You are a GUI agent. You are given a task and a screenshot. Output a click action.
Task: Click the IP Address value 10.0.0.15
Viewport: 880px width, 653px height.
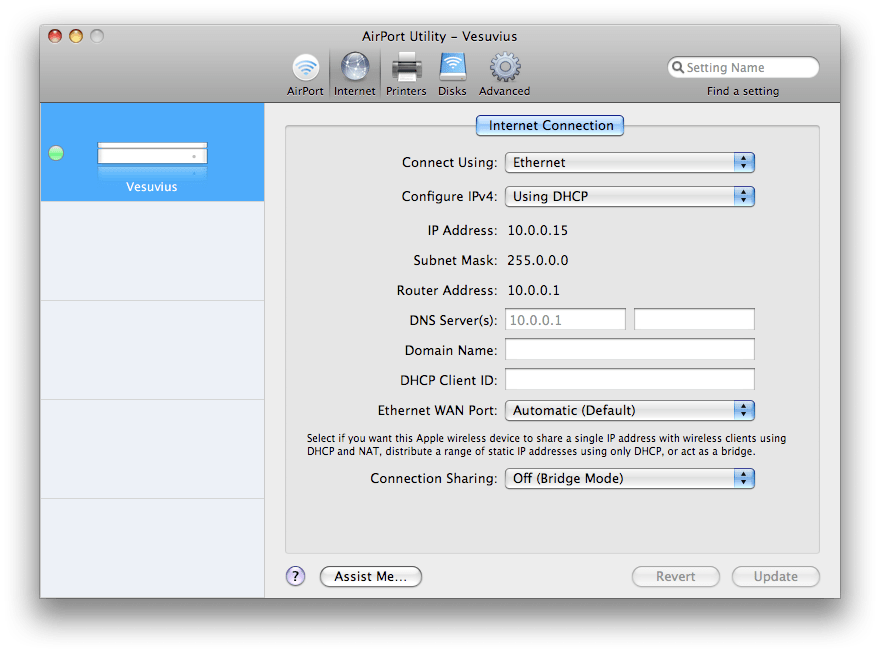point(538,231)
